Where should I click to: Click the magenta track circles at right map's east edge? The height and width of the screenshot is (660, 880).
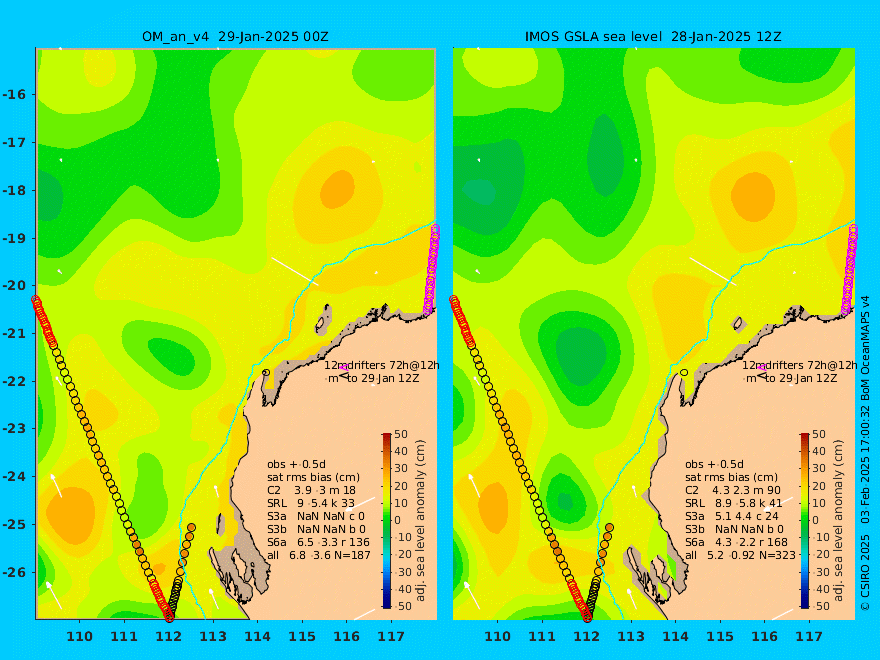click(x=850, y=269)
